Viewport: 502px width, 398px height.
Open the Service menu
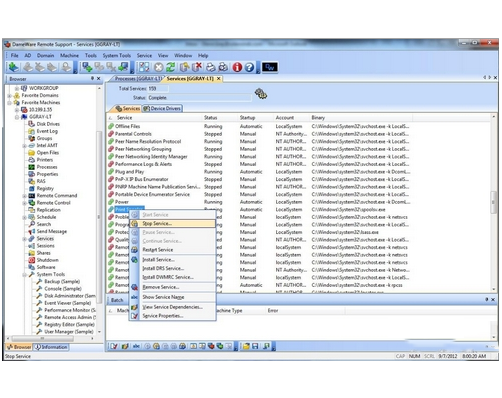click(144, 56)
